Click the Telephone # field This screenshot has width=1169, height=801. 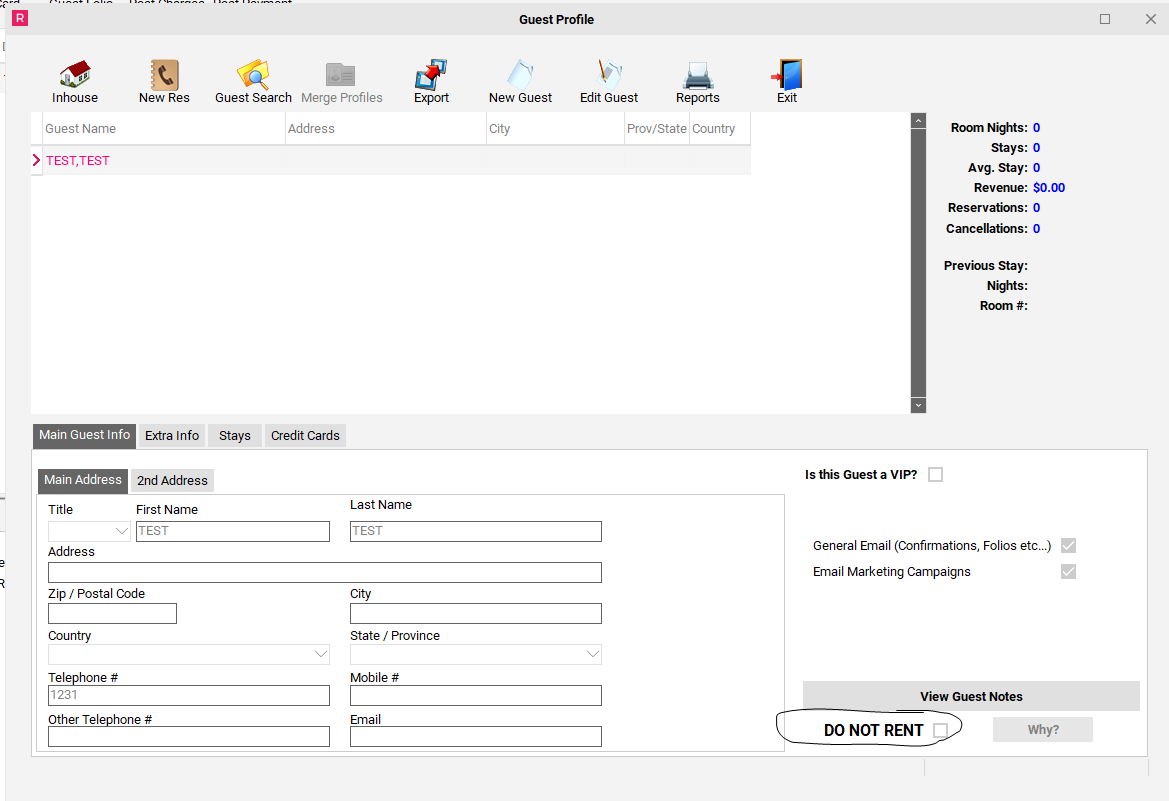coord(189,696)
